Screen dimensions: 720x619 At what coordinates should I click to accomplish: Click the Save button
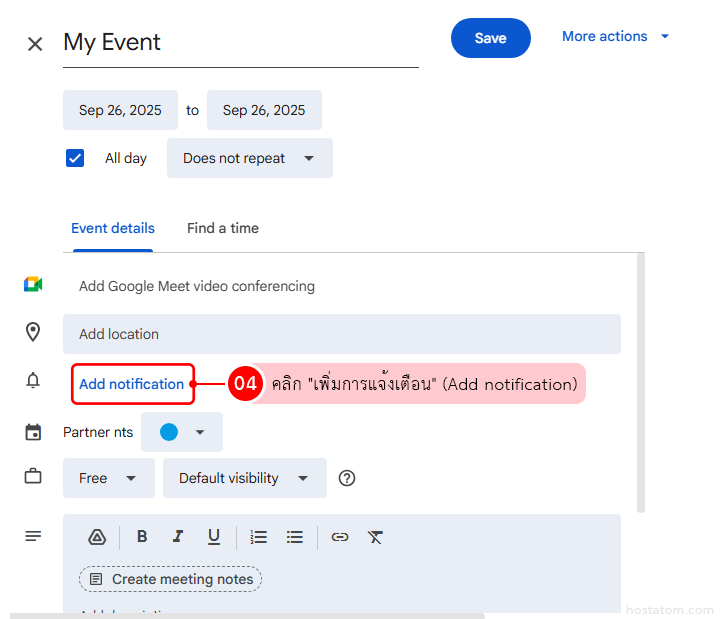490,38
